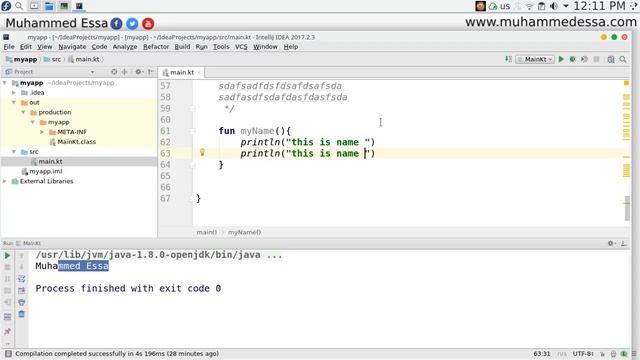640x360 pixels.
Task: Open Project panel gear settings
Action: coord(139,72)
